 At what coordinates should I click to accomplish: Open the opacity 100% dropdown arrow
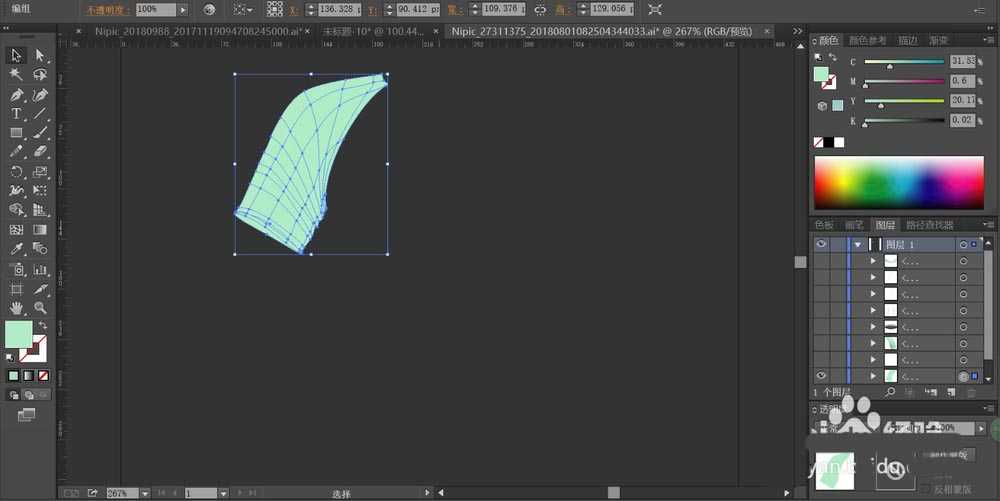(183, 9)
